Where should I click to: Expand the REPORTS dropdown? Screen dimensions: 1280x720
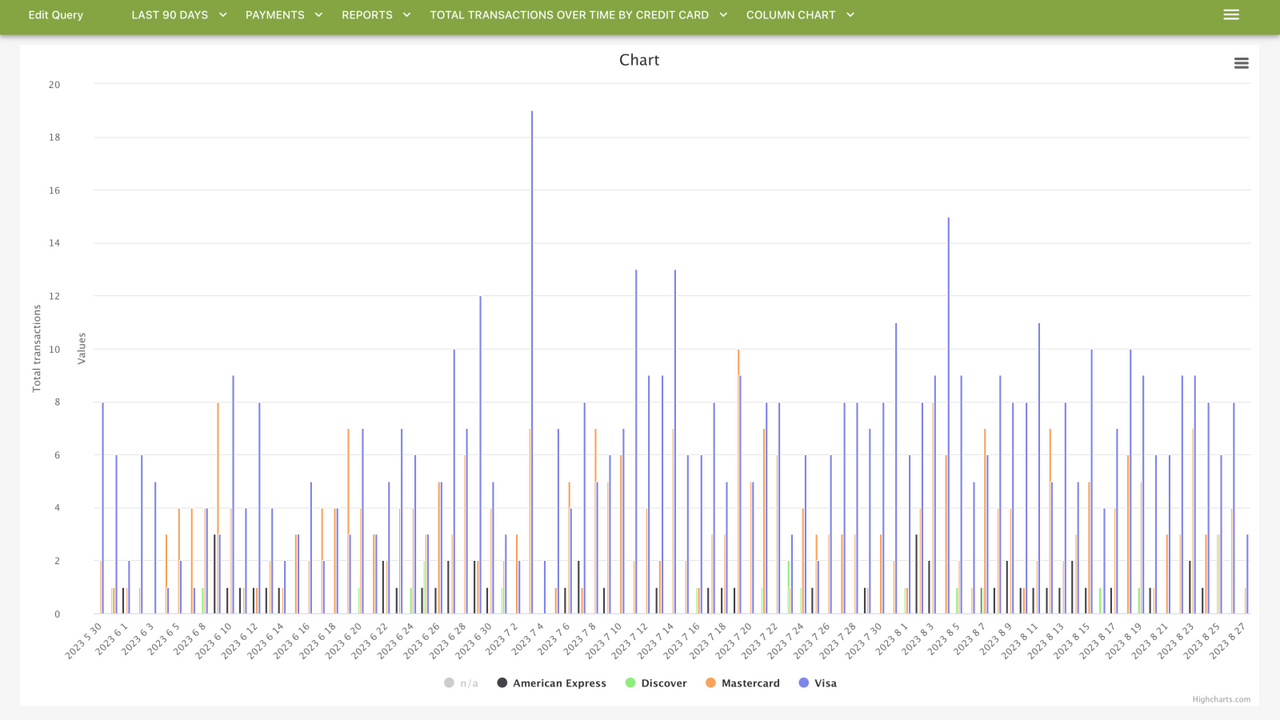(x=376, y=15)
